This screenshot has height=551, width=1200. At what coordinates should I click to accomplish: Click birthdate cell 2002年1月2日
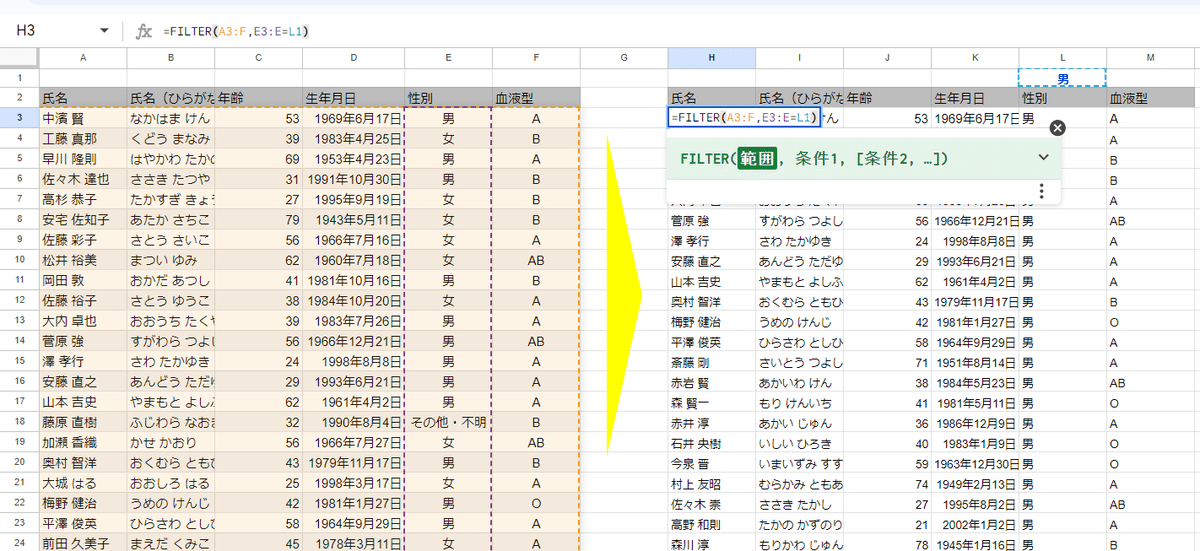tap(975, 523)
